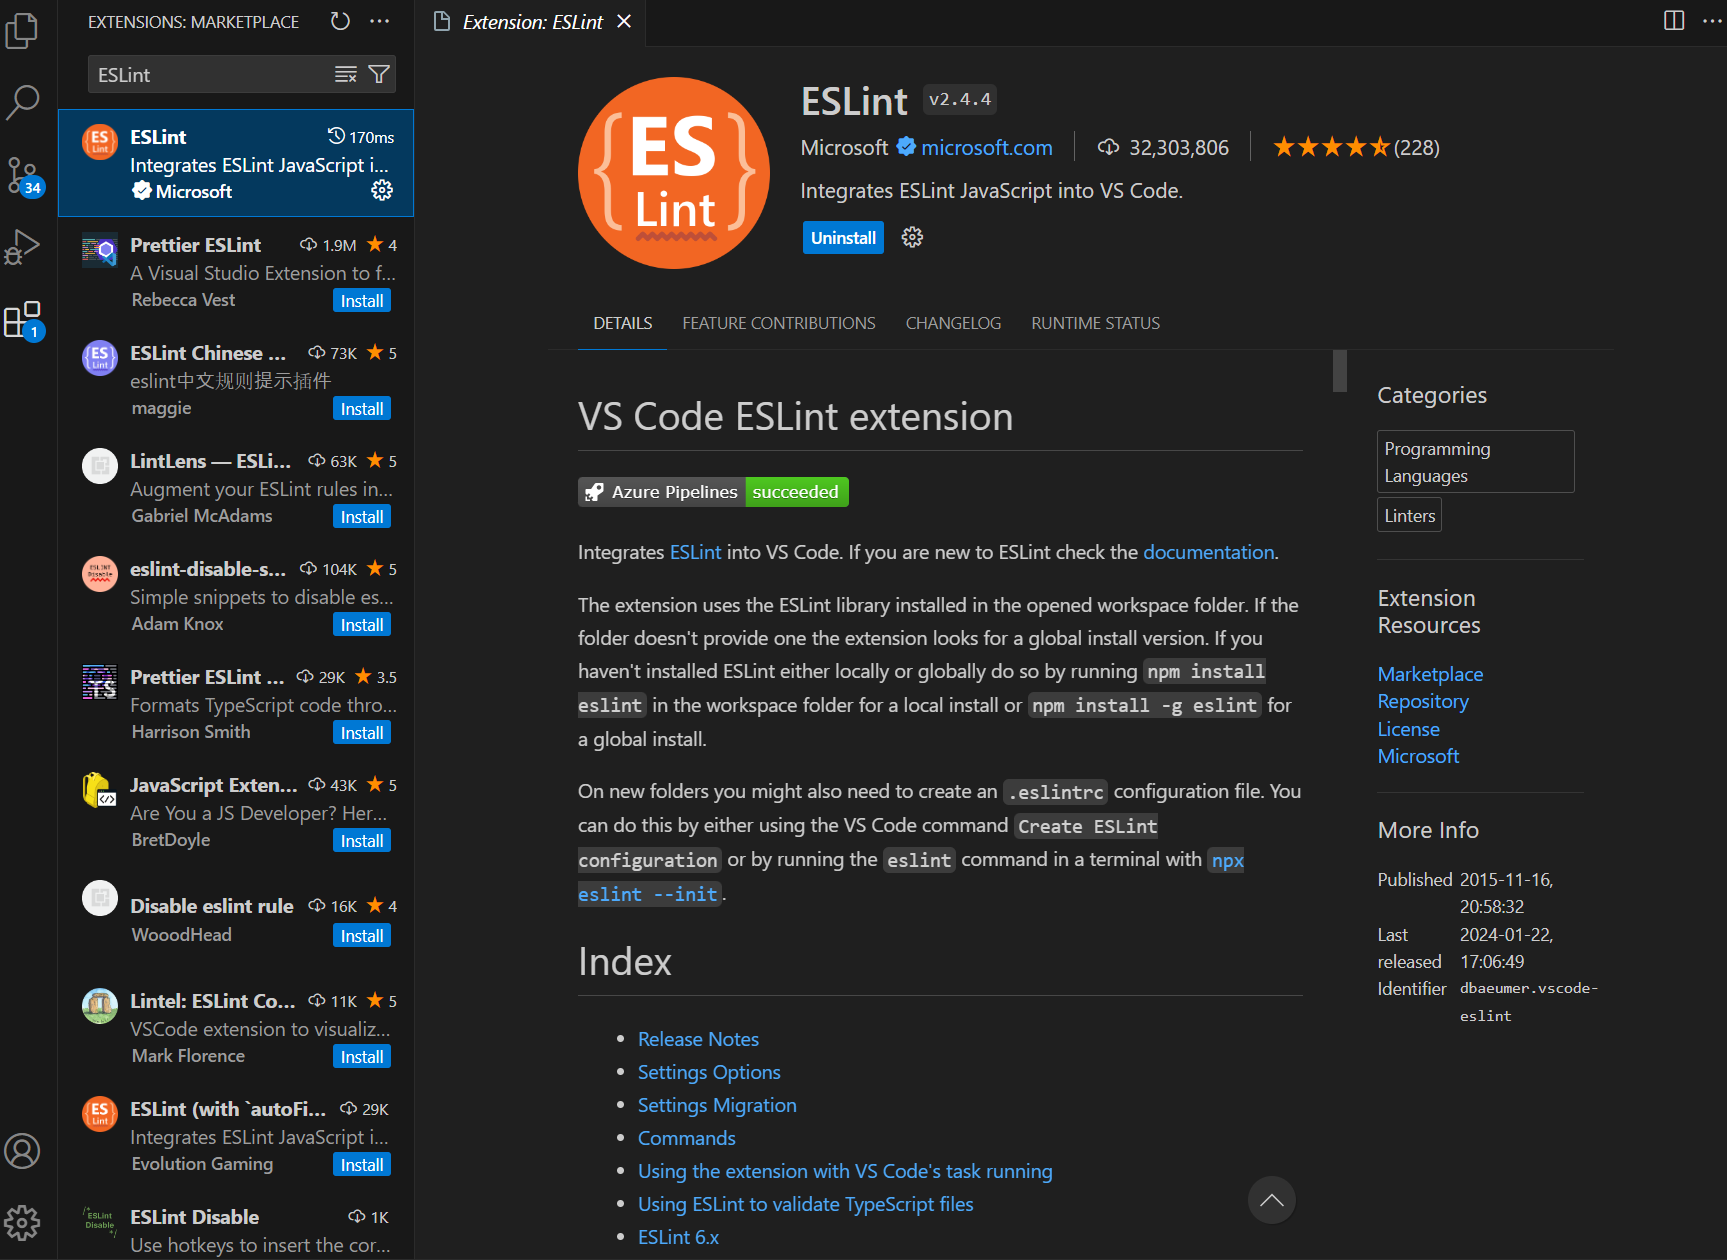
Task: Click the ESLint v2.4.4 version label
Action: click(960, 99)
